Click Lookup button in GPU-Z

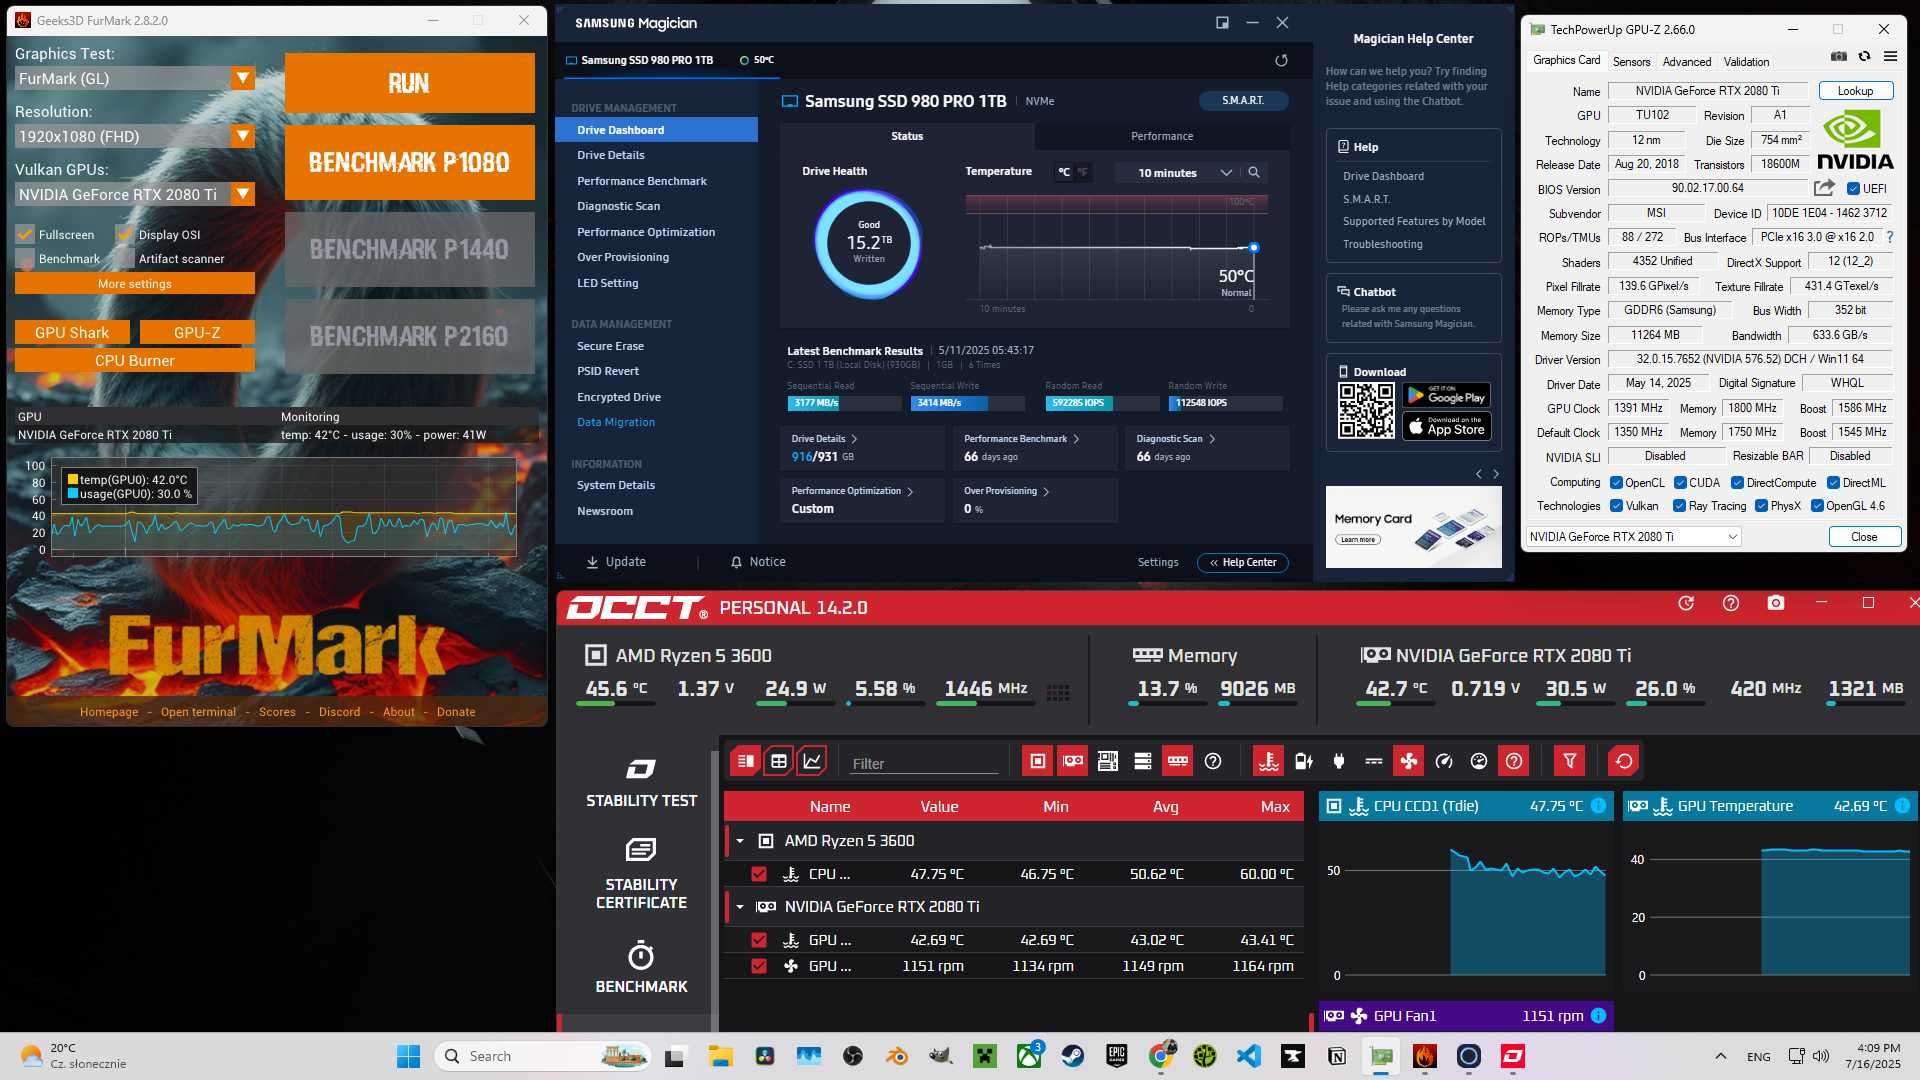click(x=1855, y=91)
